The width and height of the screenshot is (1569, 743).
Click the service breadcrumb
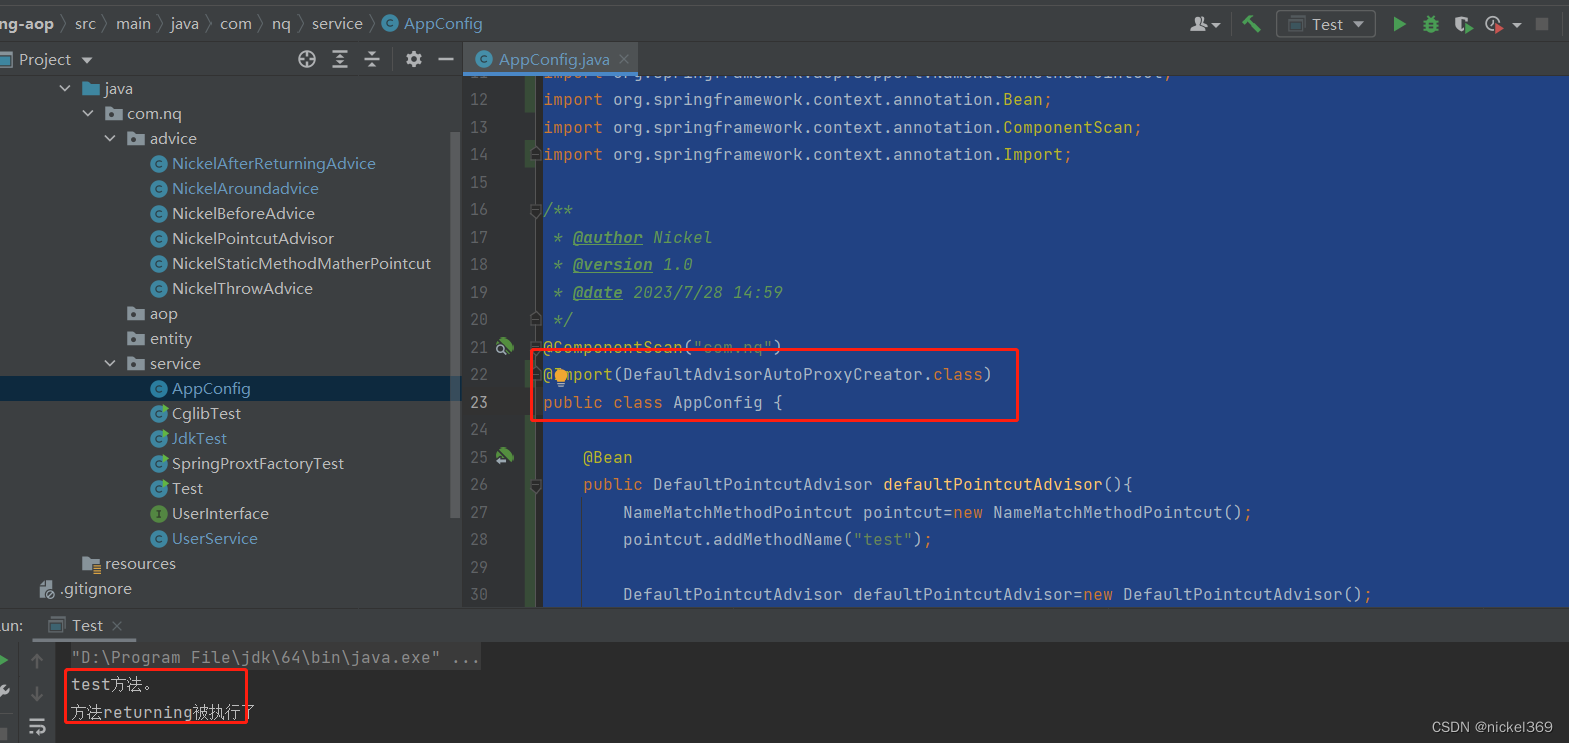337,23
